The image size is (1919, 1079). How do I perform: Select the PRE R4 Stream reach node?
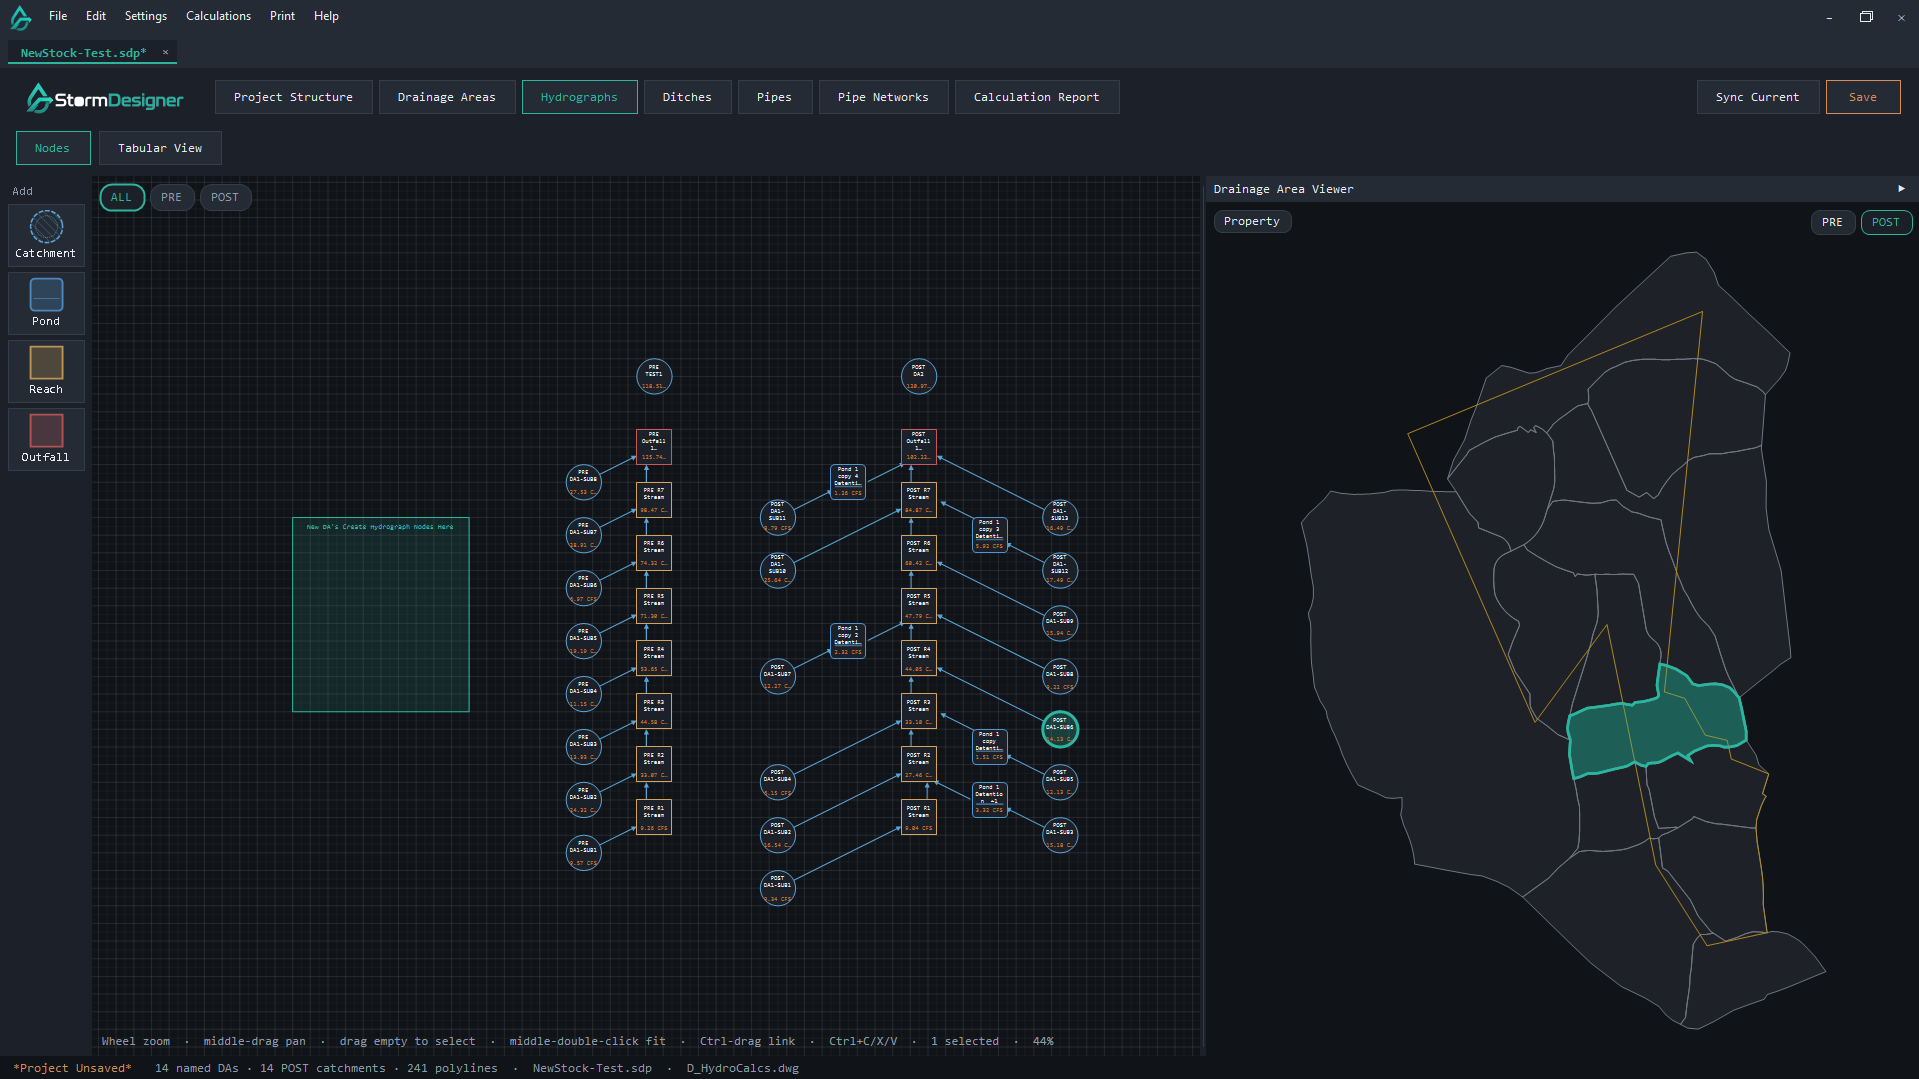654,659
